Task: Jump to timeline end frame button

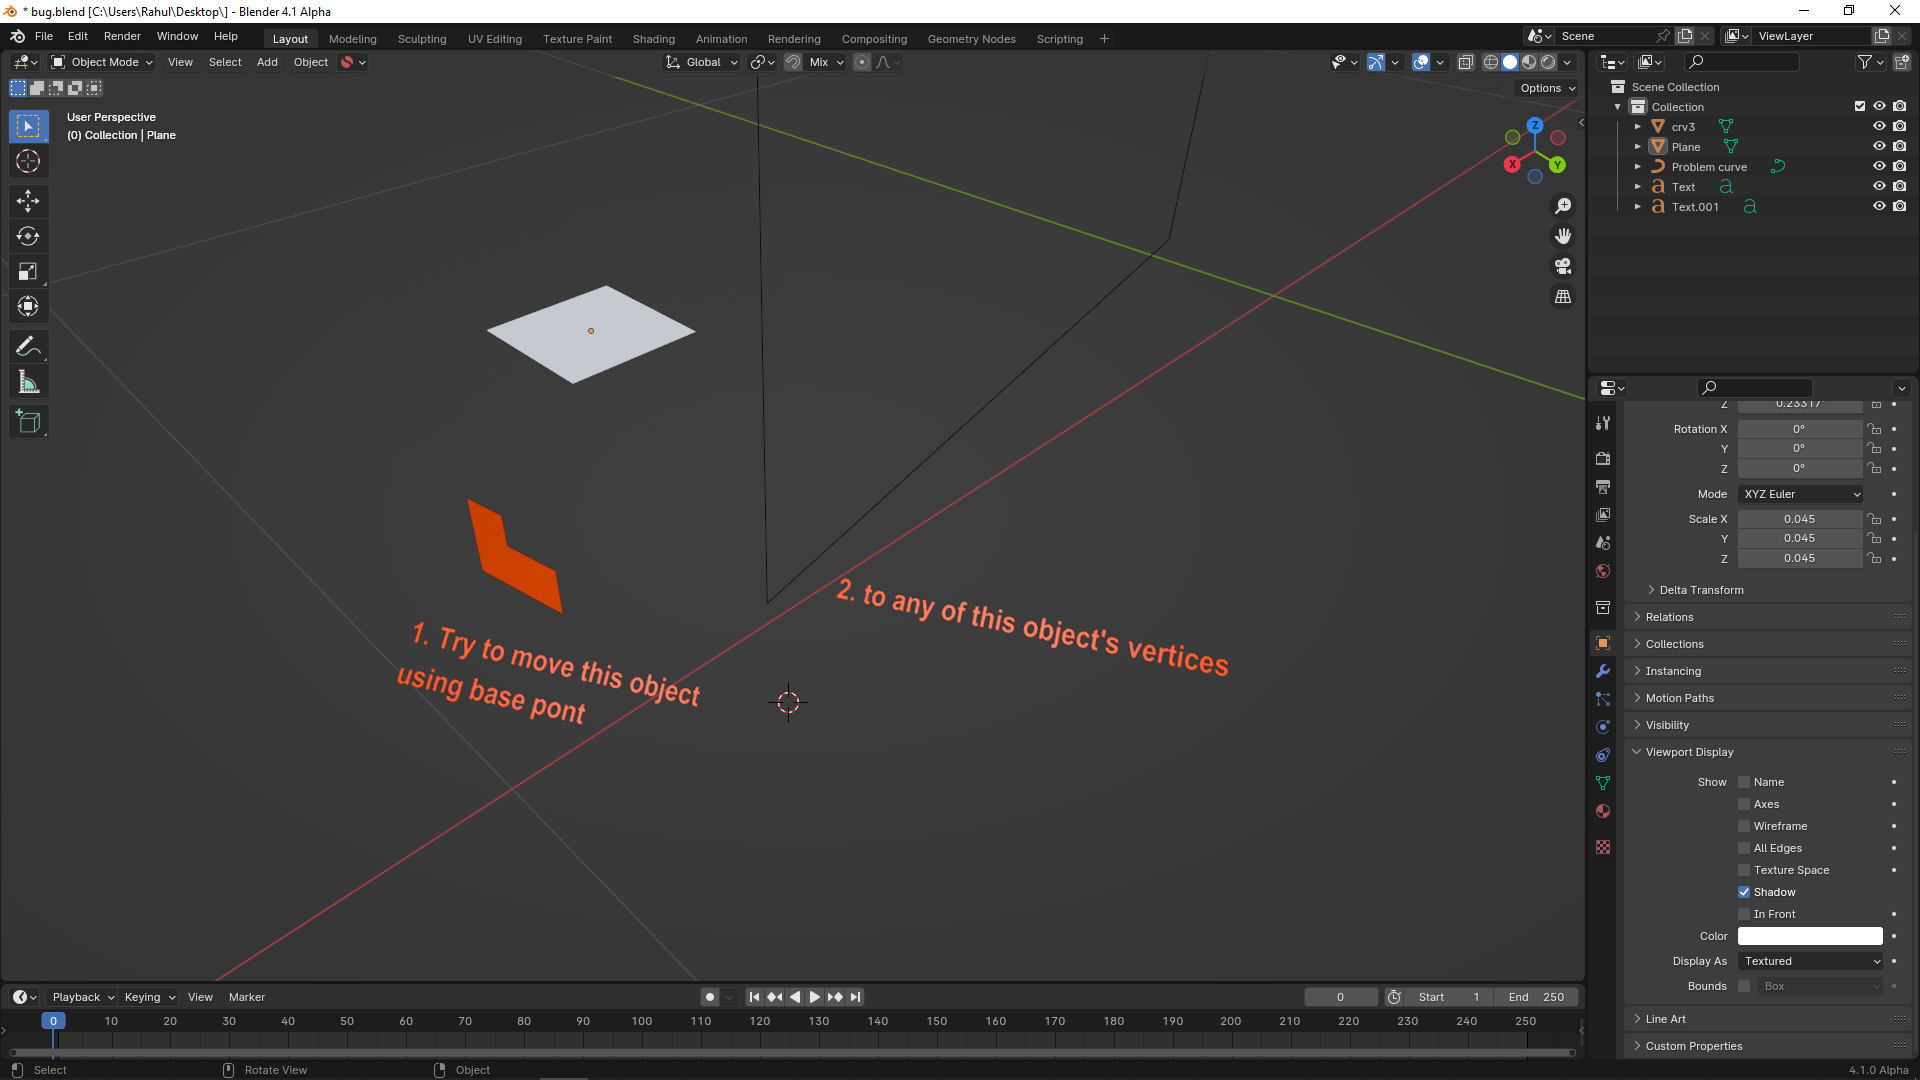Action: (x=856, y=997)
